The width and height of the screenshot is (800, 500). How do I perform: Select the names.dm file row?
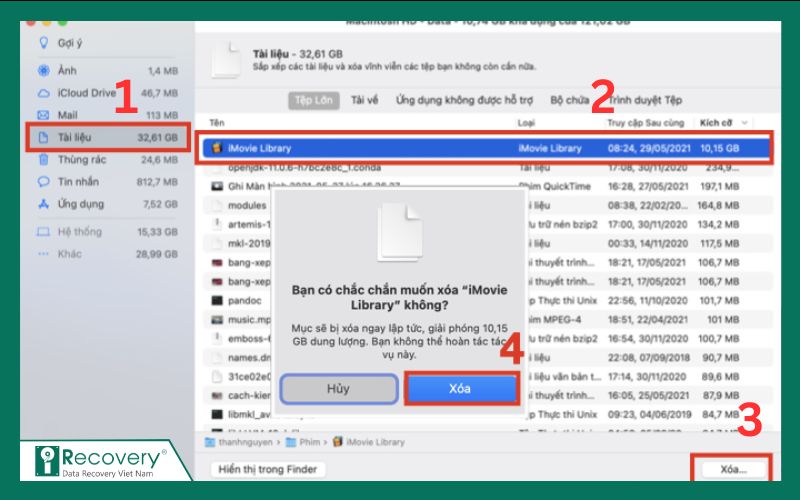point(487,358)
